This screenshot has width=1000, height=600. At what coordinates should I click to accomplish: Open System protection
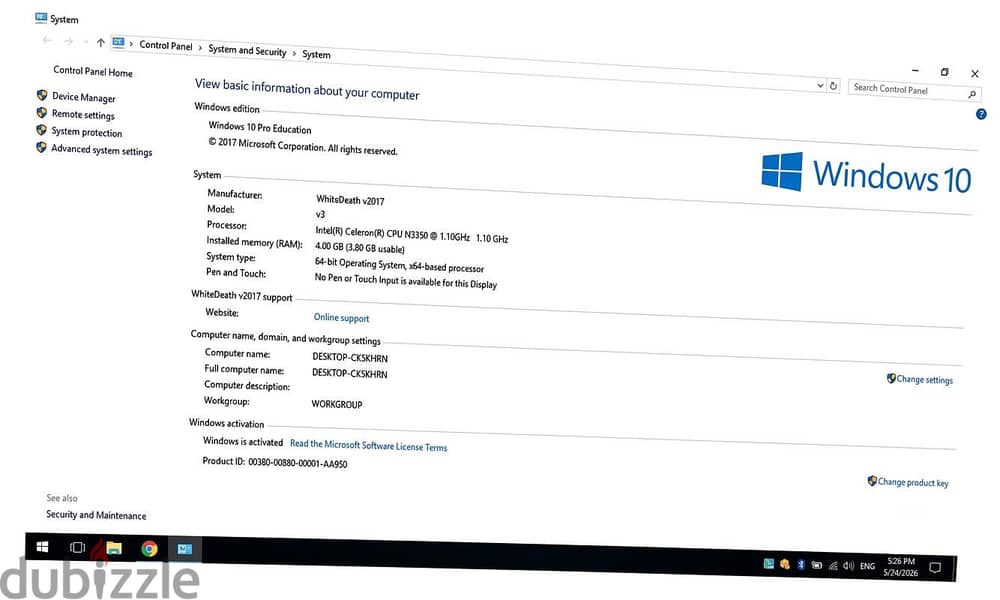tap(87, 132)
